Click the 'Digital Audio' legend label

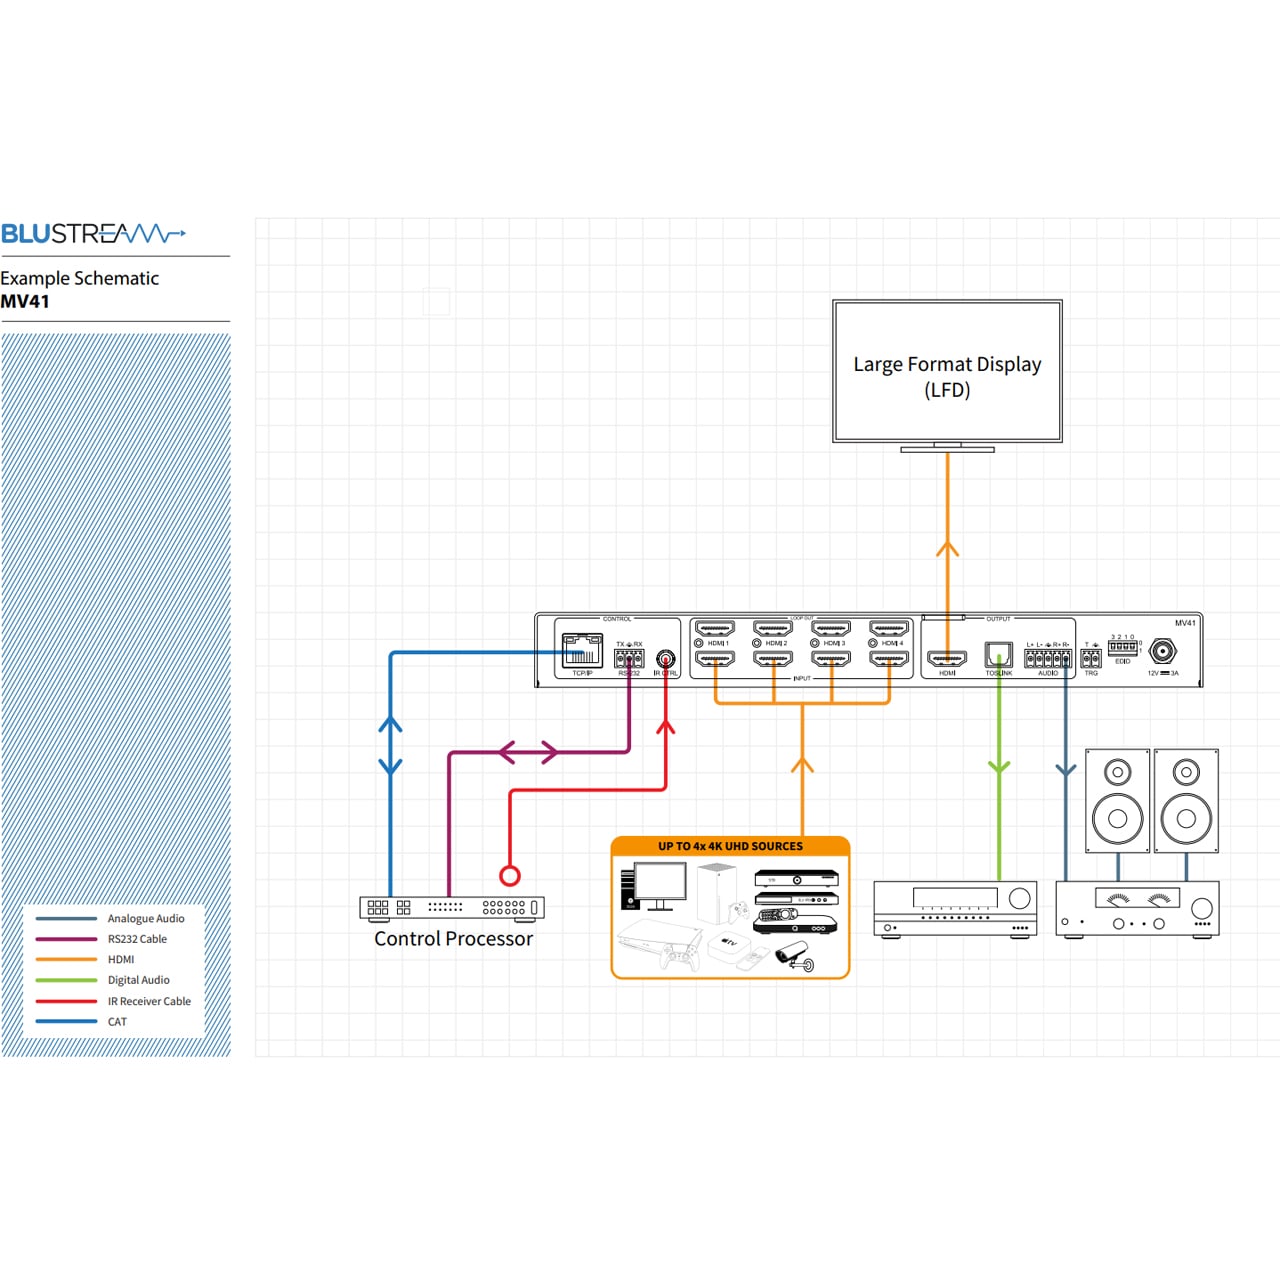(x=139, y=980)
